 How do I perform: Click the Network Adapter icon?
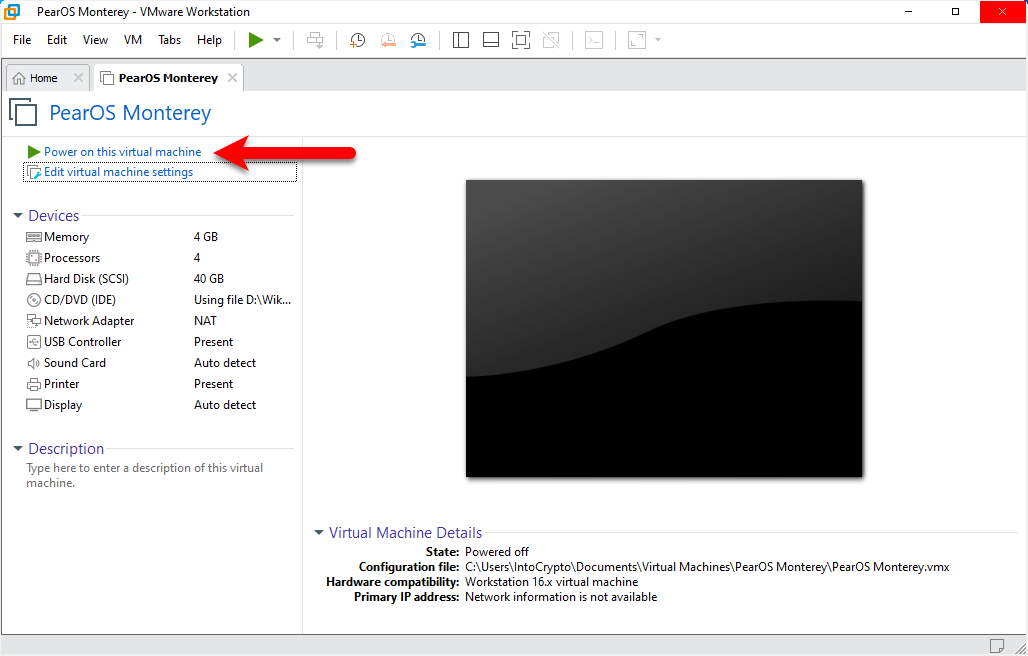coord(33,321)
